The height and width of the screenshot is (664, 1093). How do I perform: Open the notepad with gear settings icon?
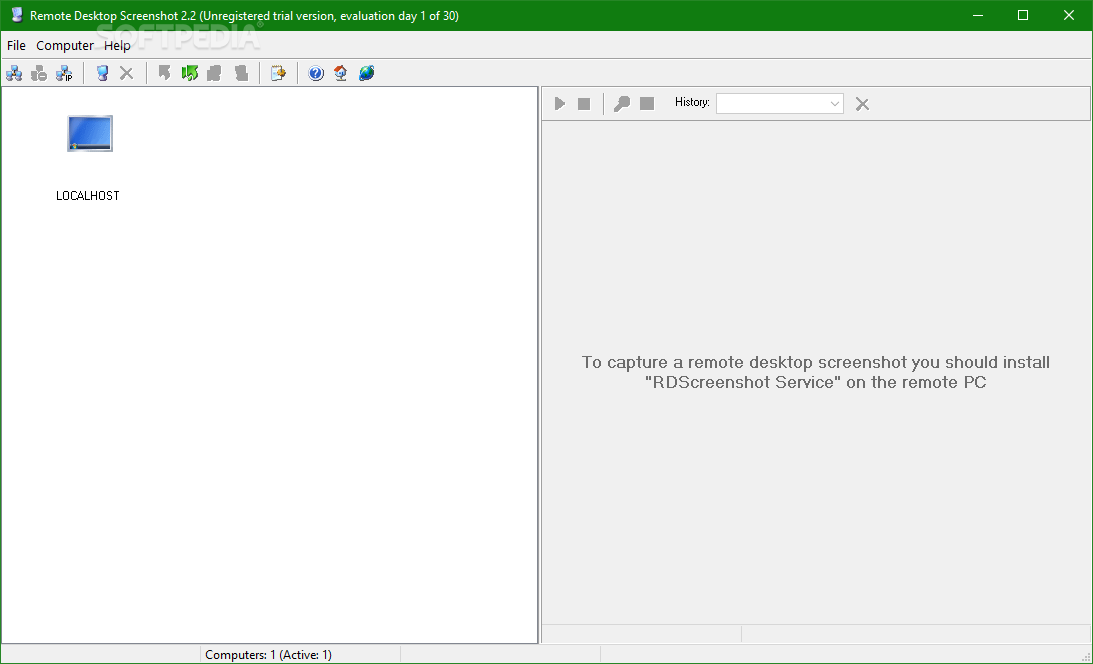278,73
